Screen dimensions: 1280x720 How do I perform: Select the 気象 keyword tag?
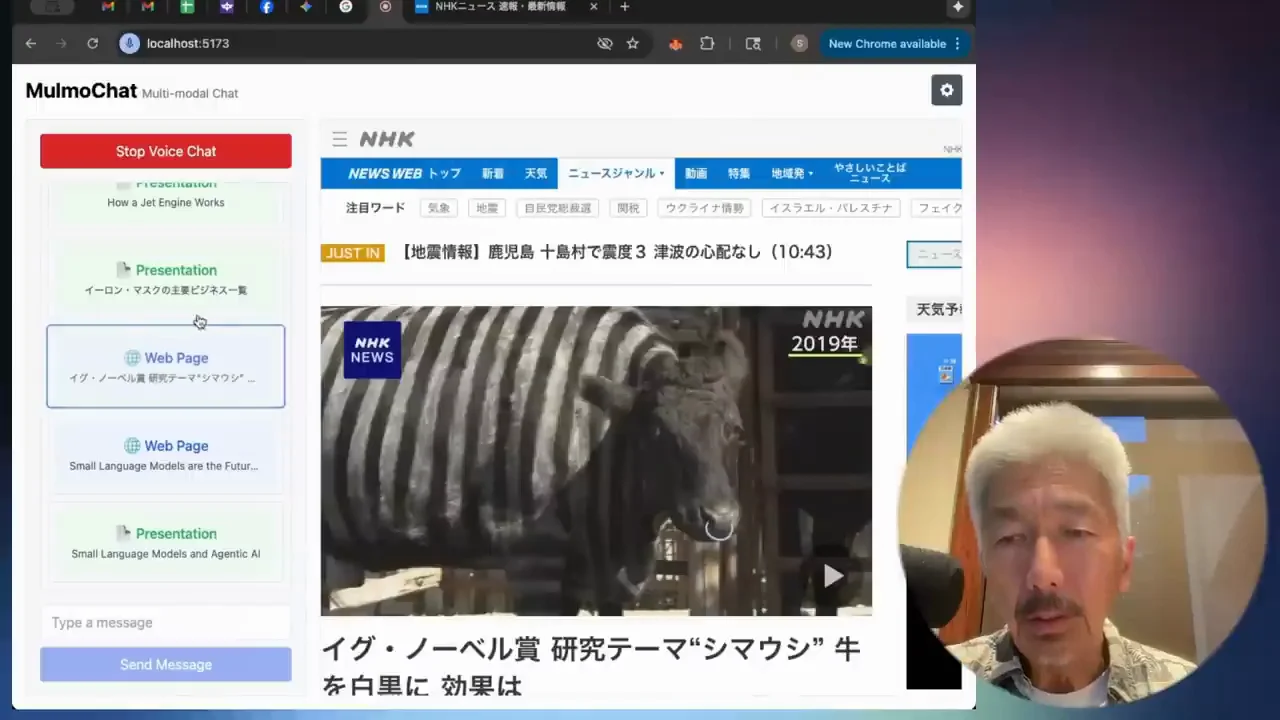pyautogui.click(x=439, y=208)
